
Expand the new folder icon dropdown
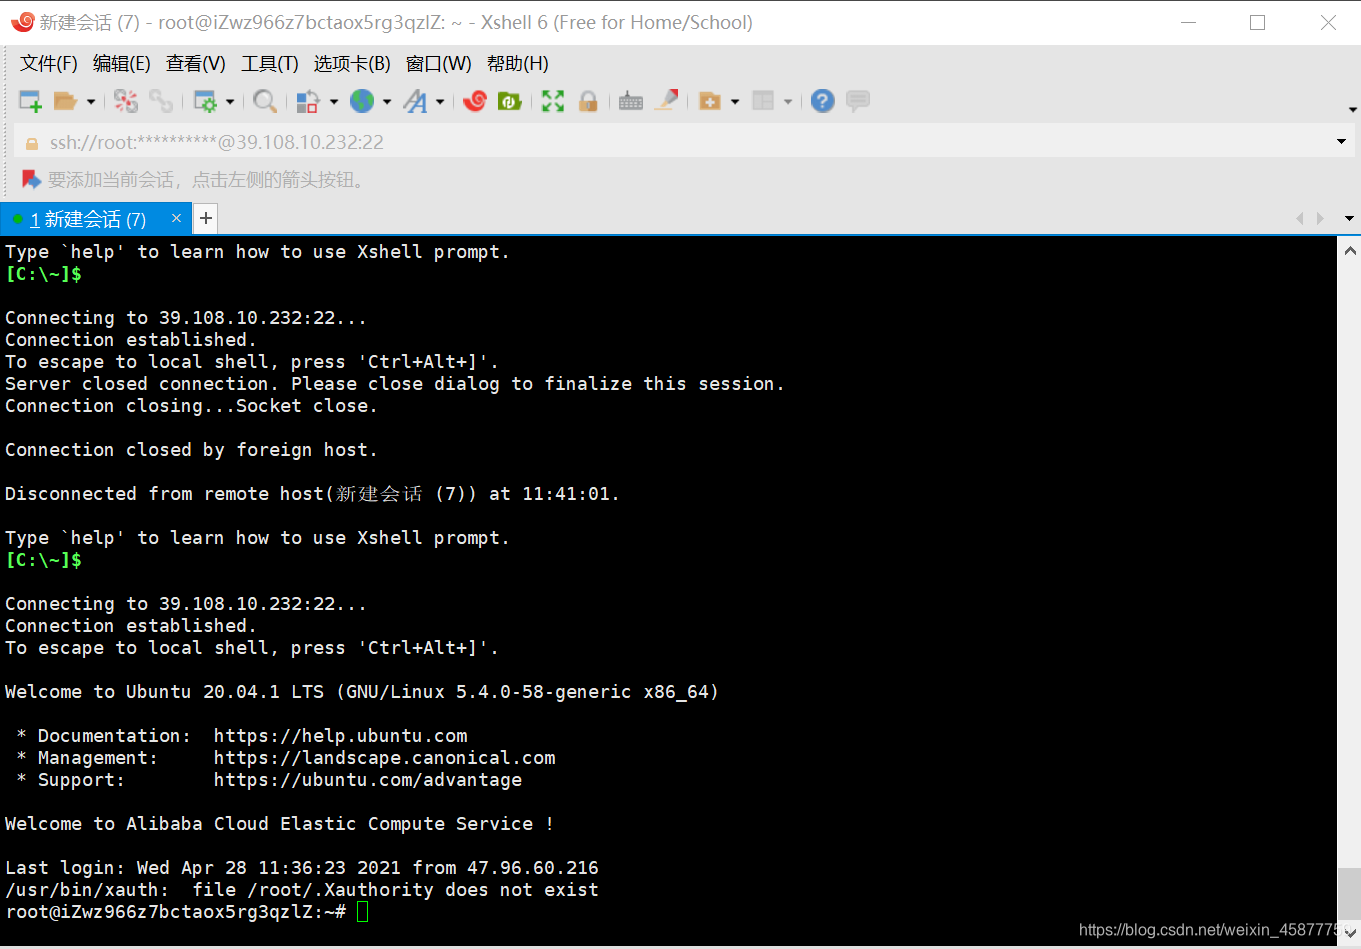[x=735, y=101]
